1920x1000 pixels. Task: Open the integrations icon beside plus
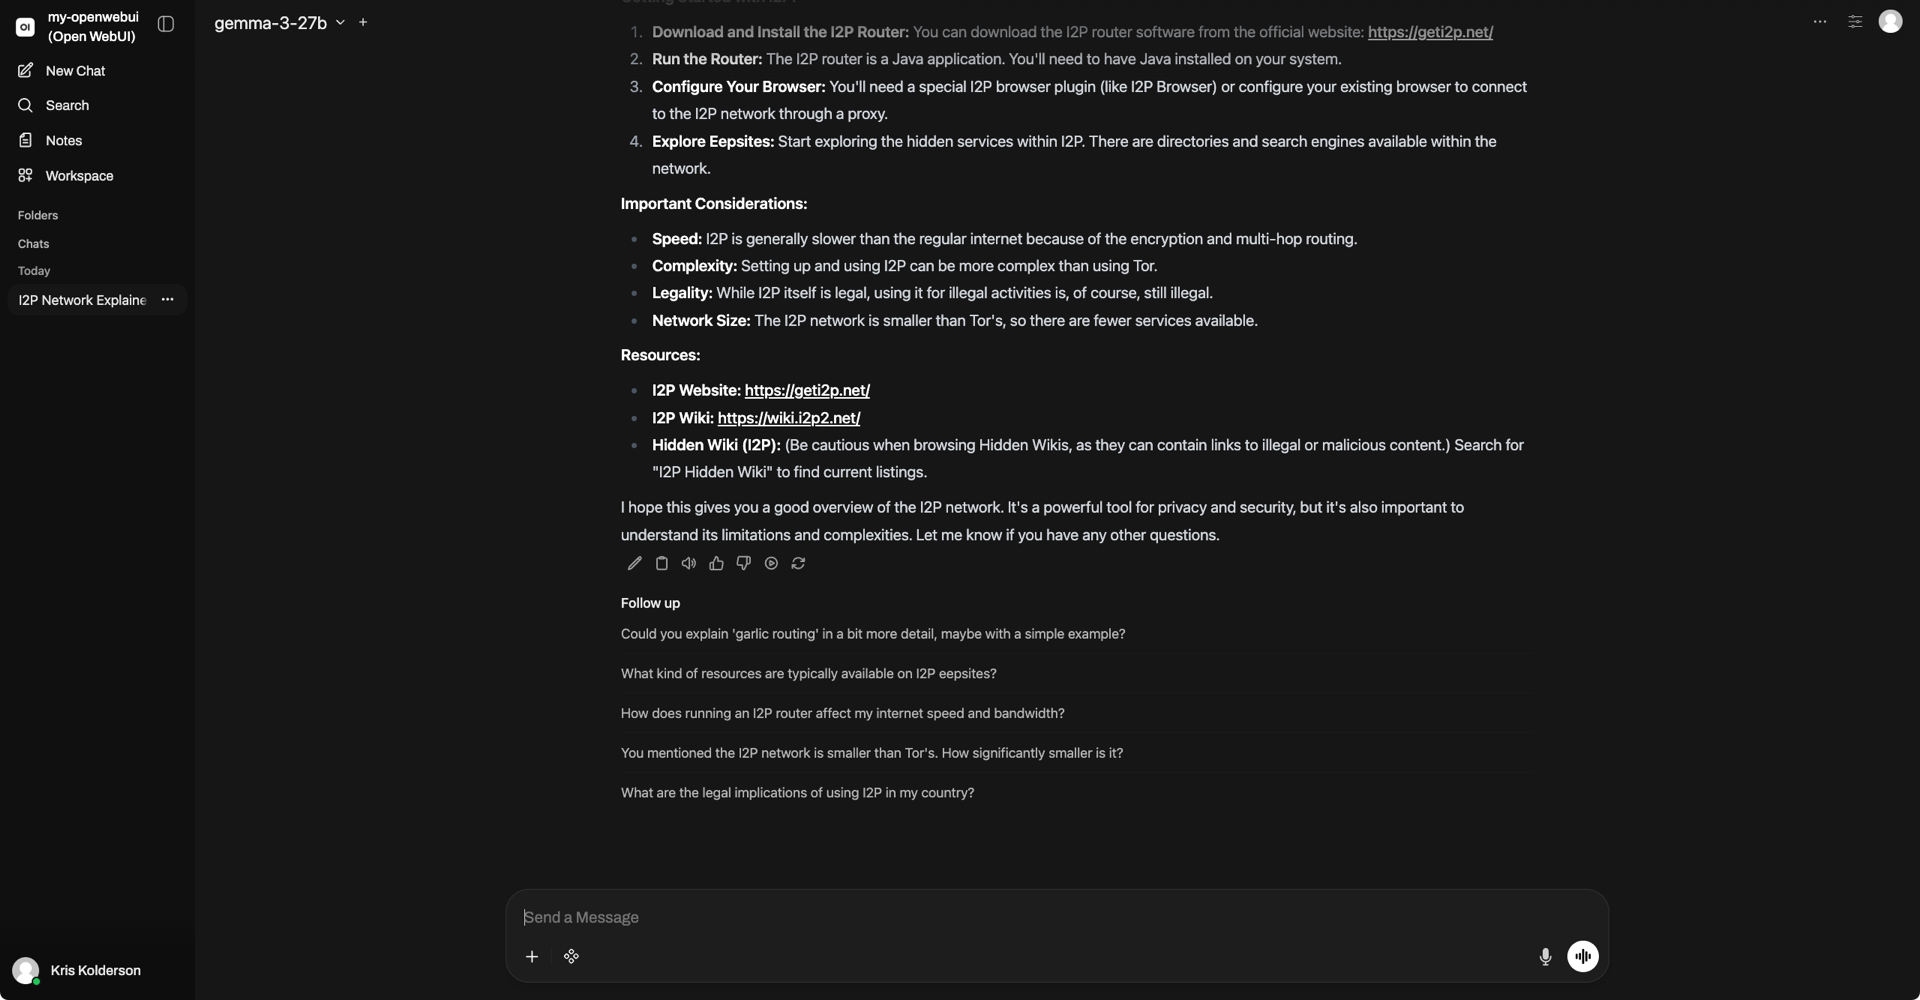(571, 957)
